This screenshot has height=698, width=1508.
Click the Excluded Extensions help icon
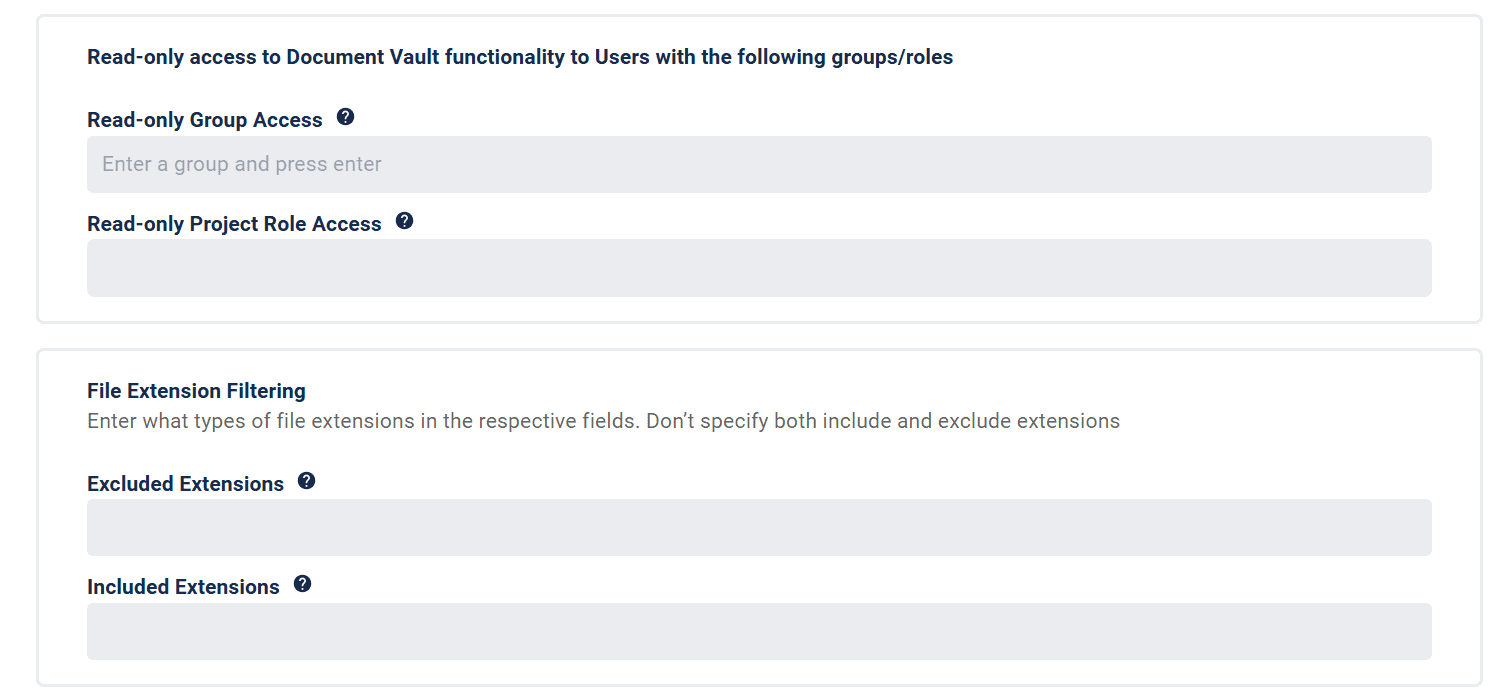(x=307, y=481)
